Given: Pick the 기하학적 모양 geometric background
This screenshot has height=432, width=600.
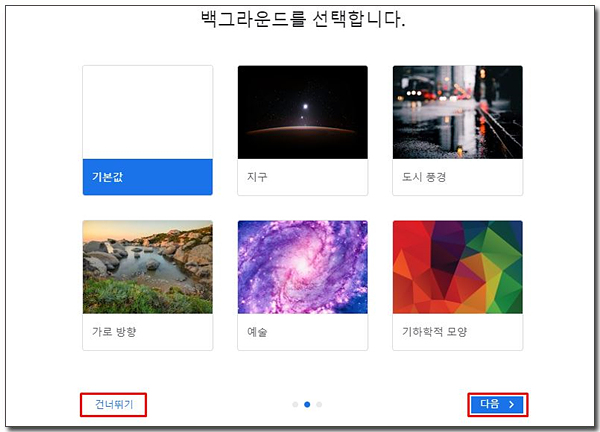Looking at the screenshot, I should (x=458, y=285).
